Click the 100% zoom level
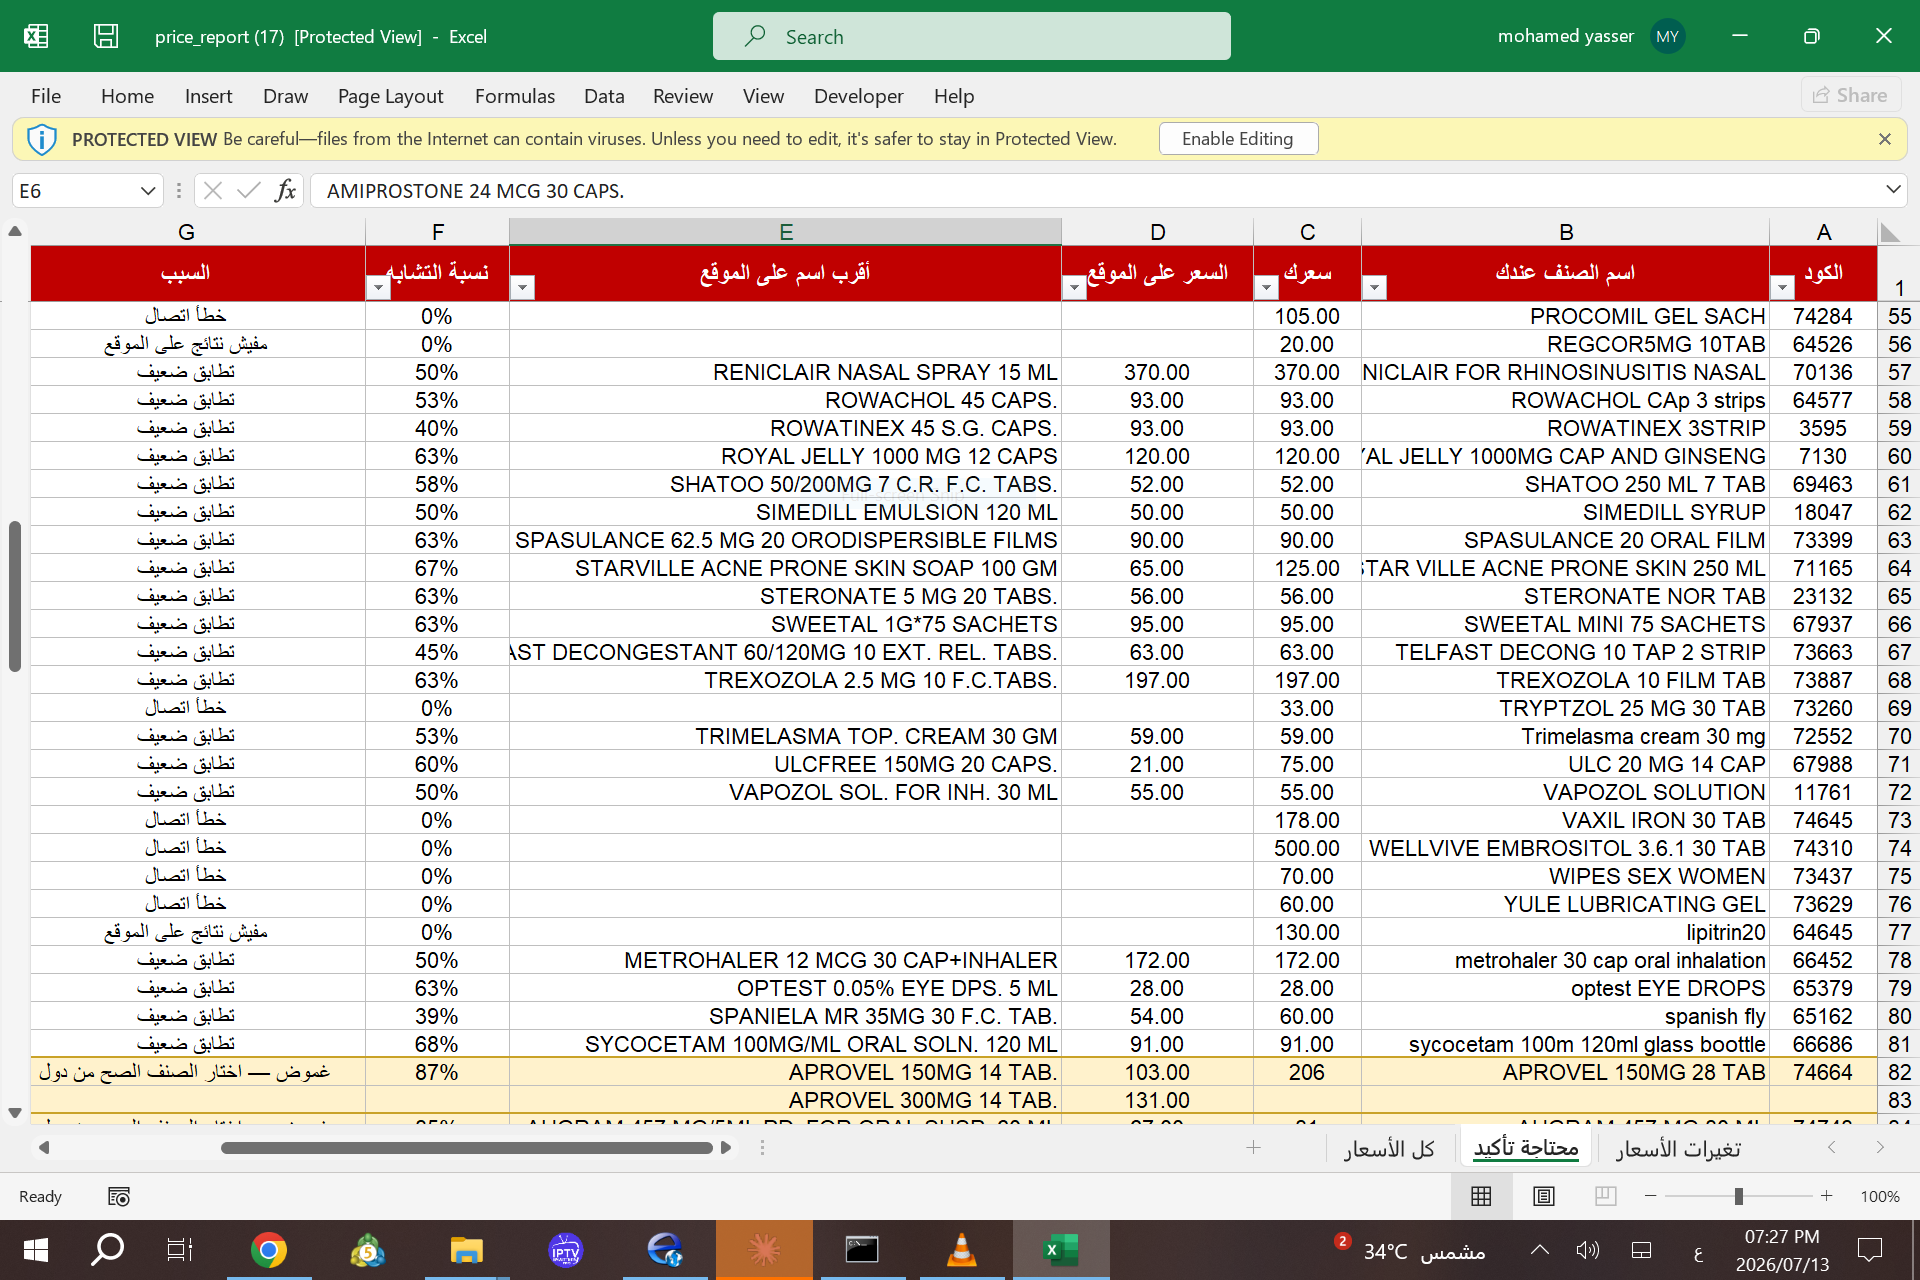Screen dimensions: 1920x1280 (x=1880, y=1196)
